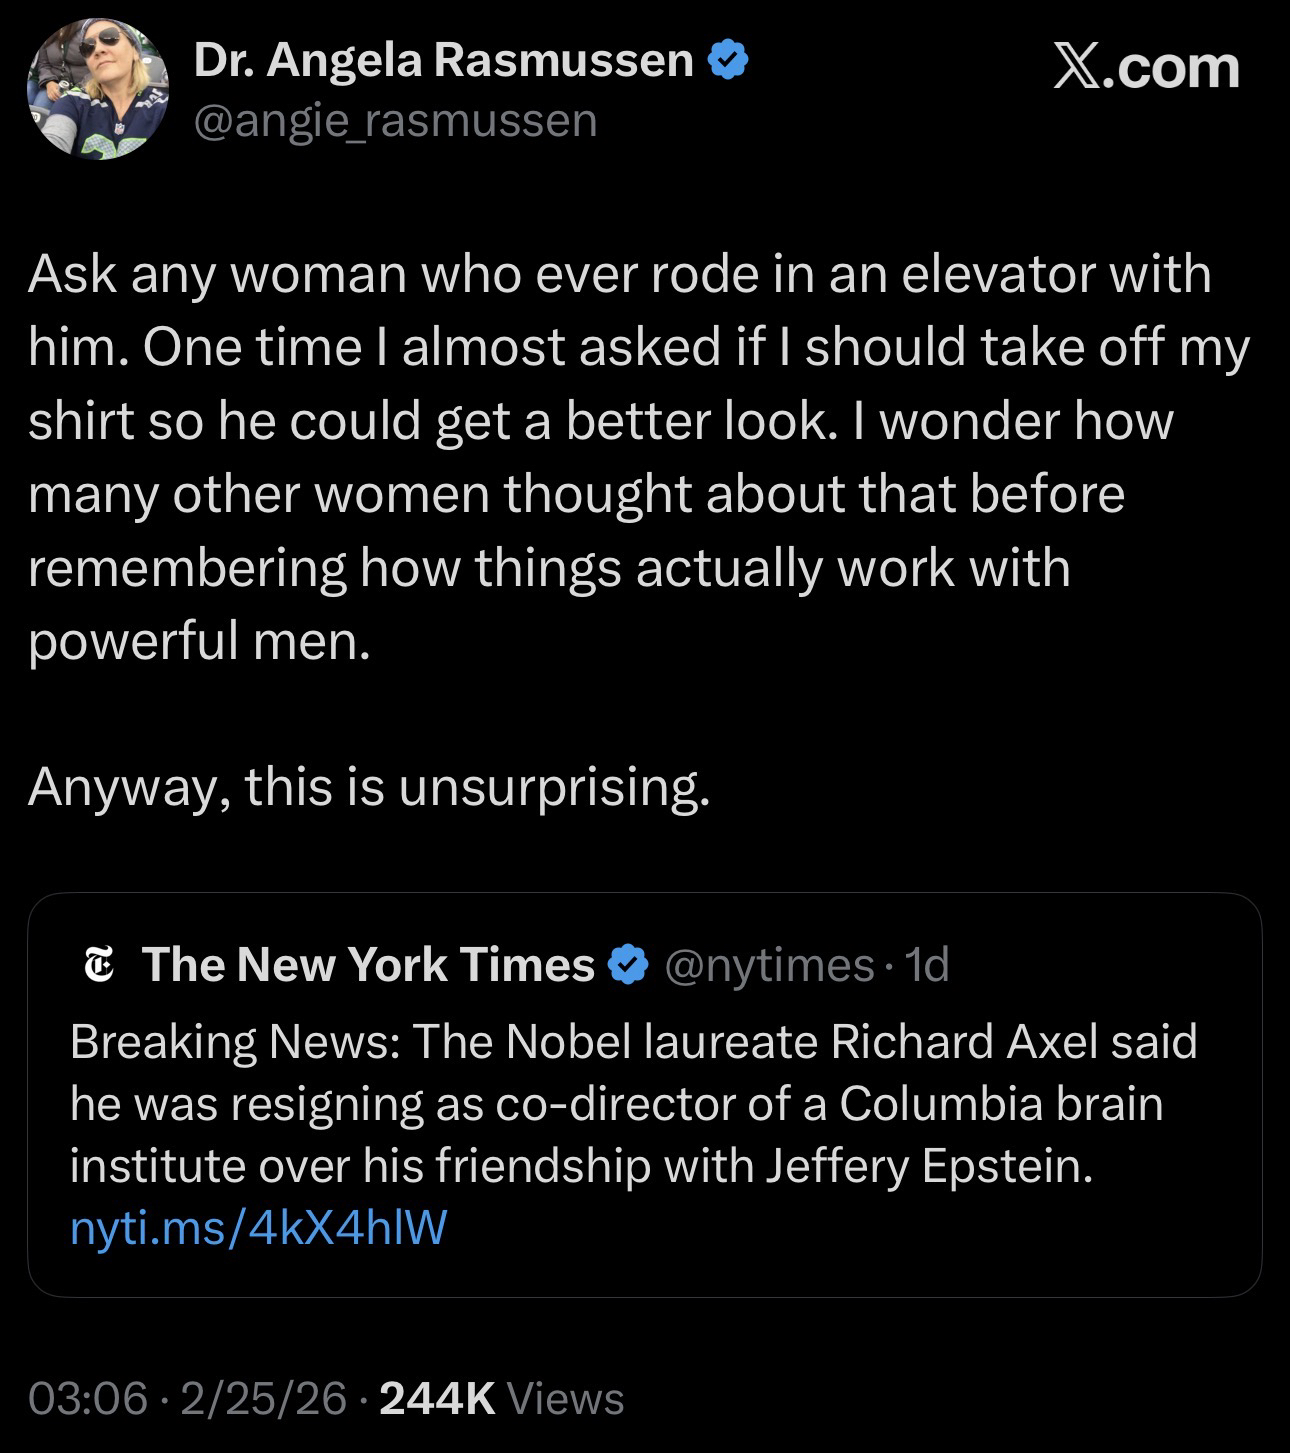Viewport: 1290px width, 1453px height.
Task: Click the X.com logo
Action: 1146,68
